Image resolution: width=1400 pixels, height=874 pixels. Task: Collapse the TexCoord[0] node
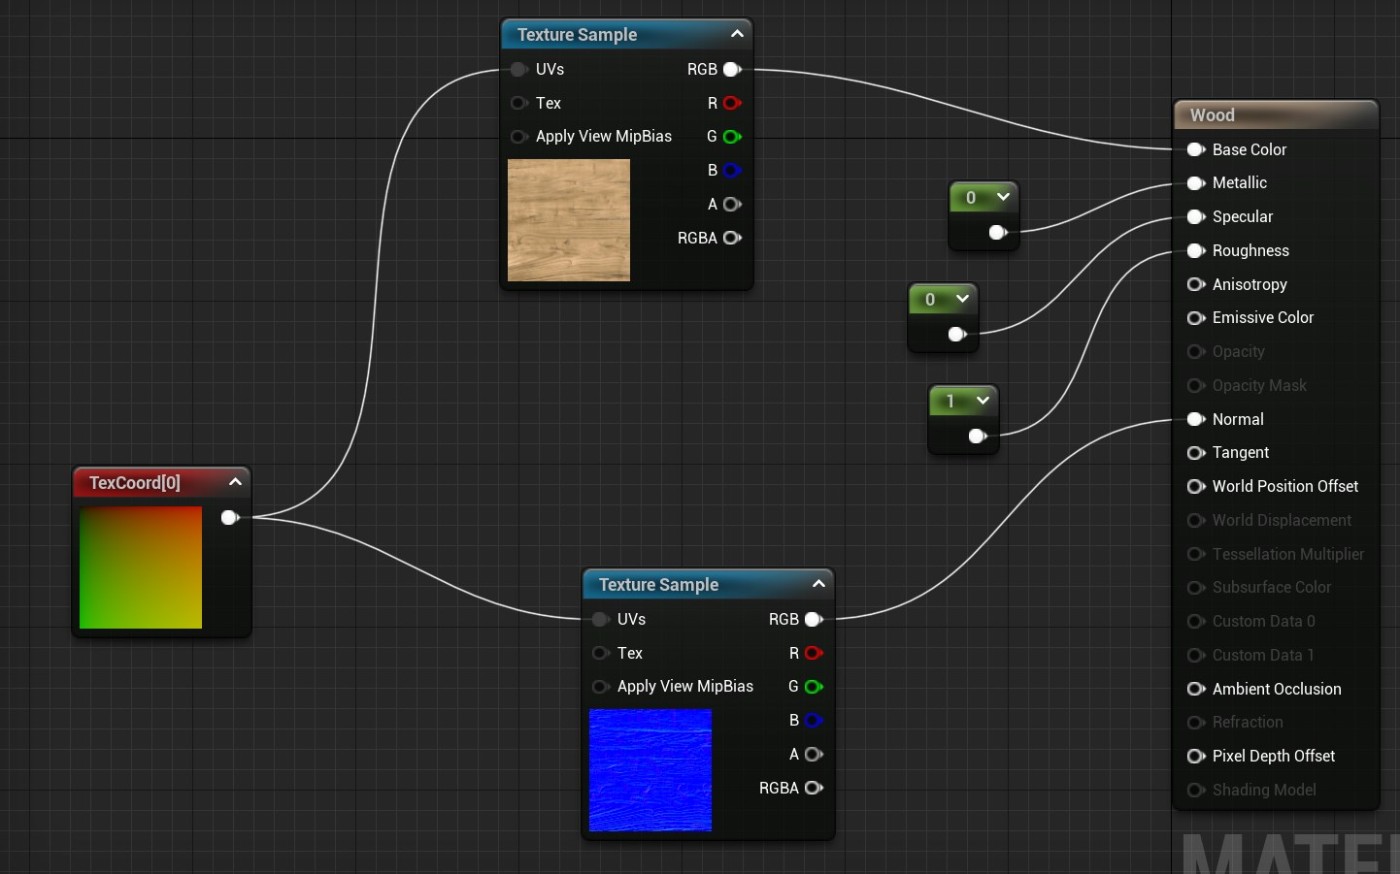click(x=234, y=481)
